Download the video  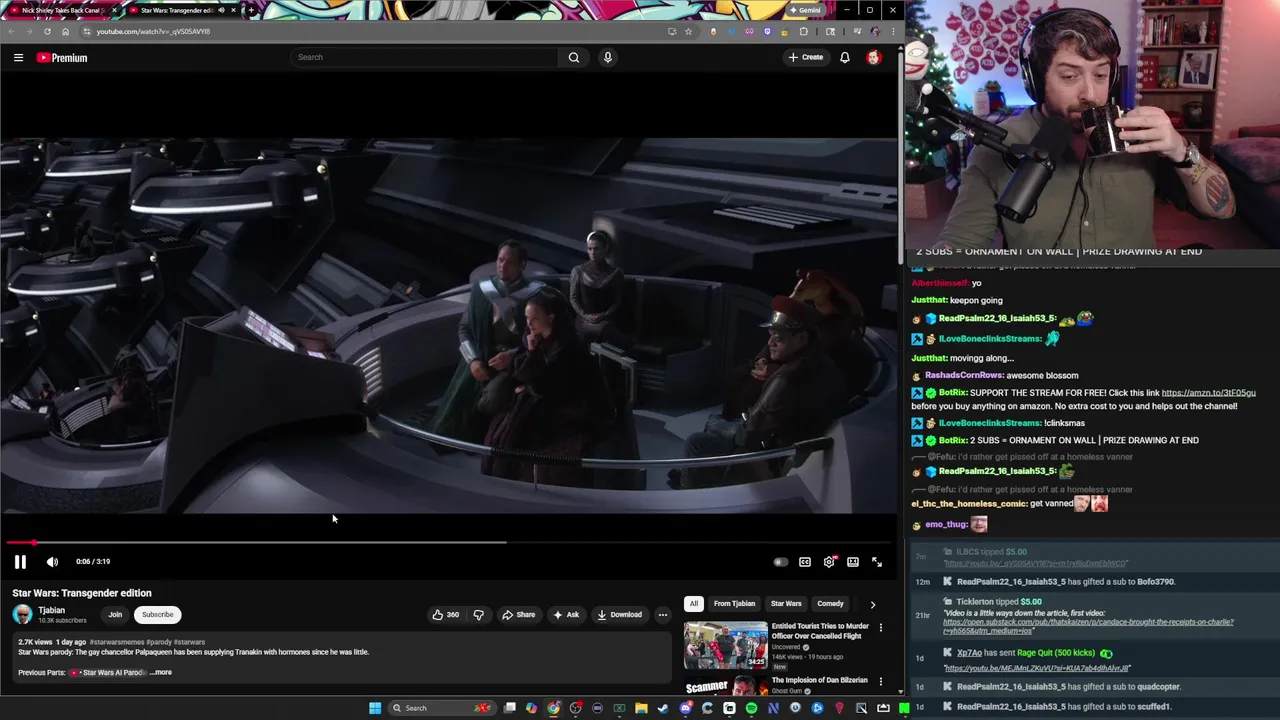coord(619,615)
